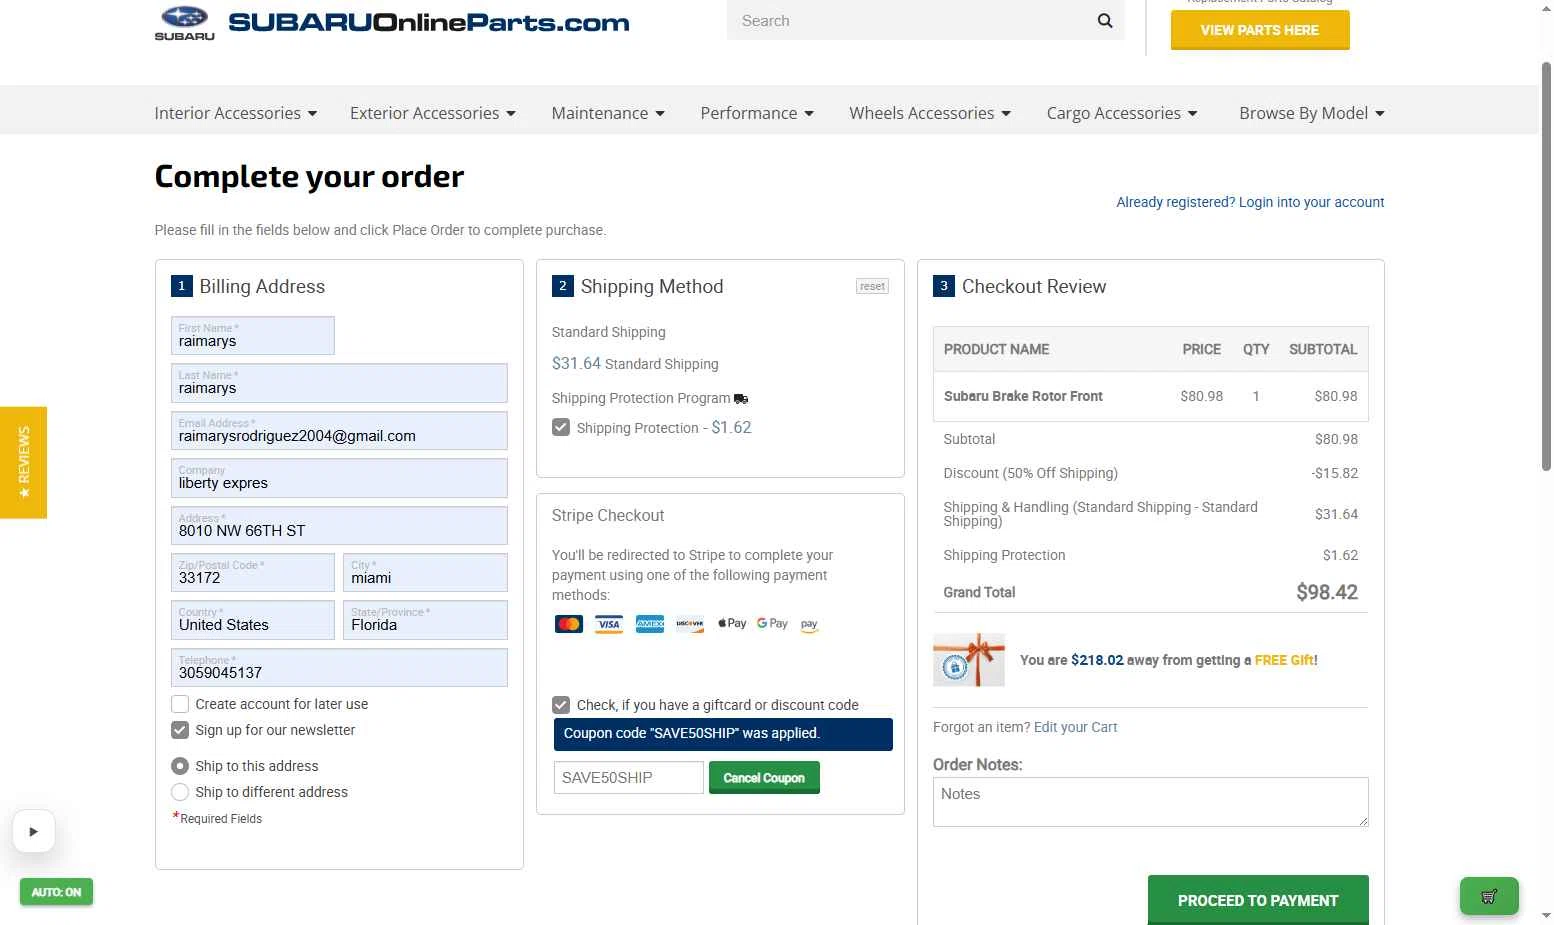Toggle giftcard or discount code checkbox
Image resolution: width=1554 pixels, height=925 pixels.
[x=561, y=705]
